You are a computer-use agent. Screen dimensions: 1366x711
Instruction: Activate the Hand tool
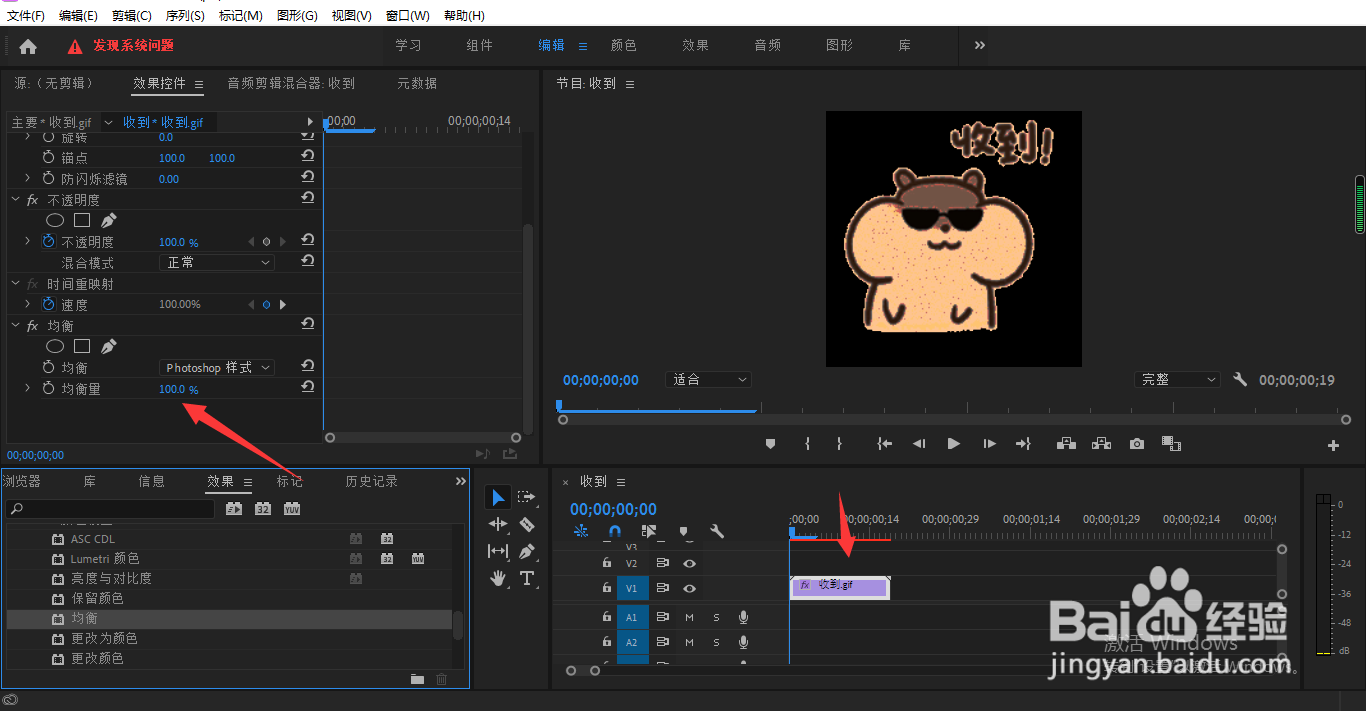(498, 578)
